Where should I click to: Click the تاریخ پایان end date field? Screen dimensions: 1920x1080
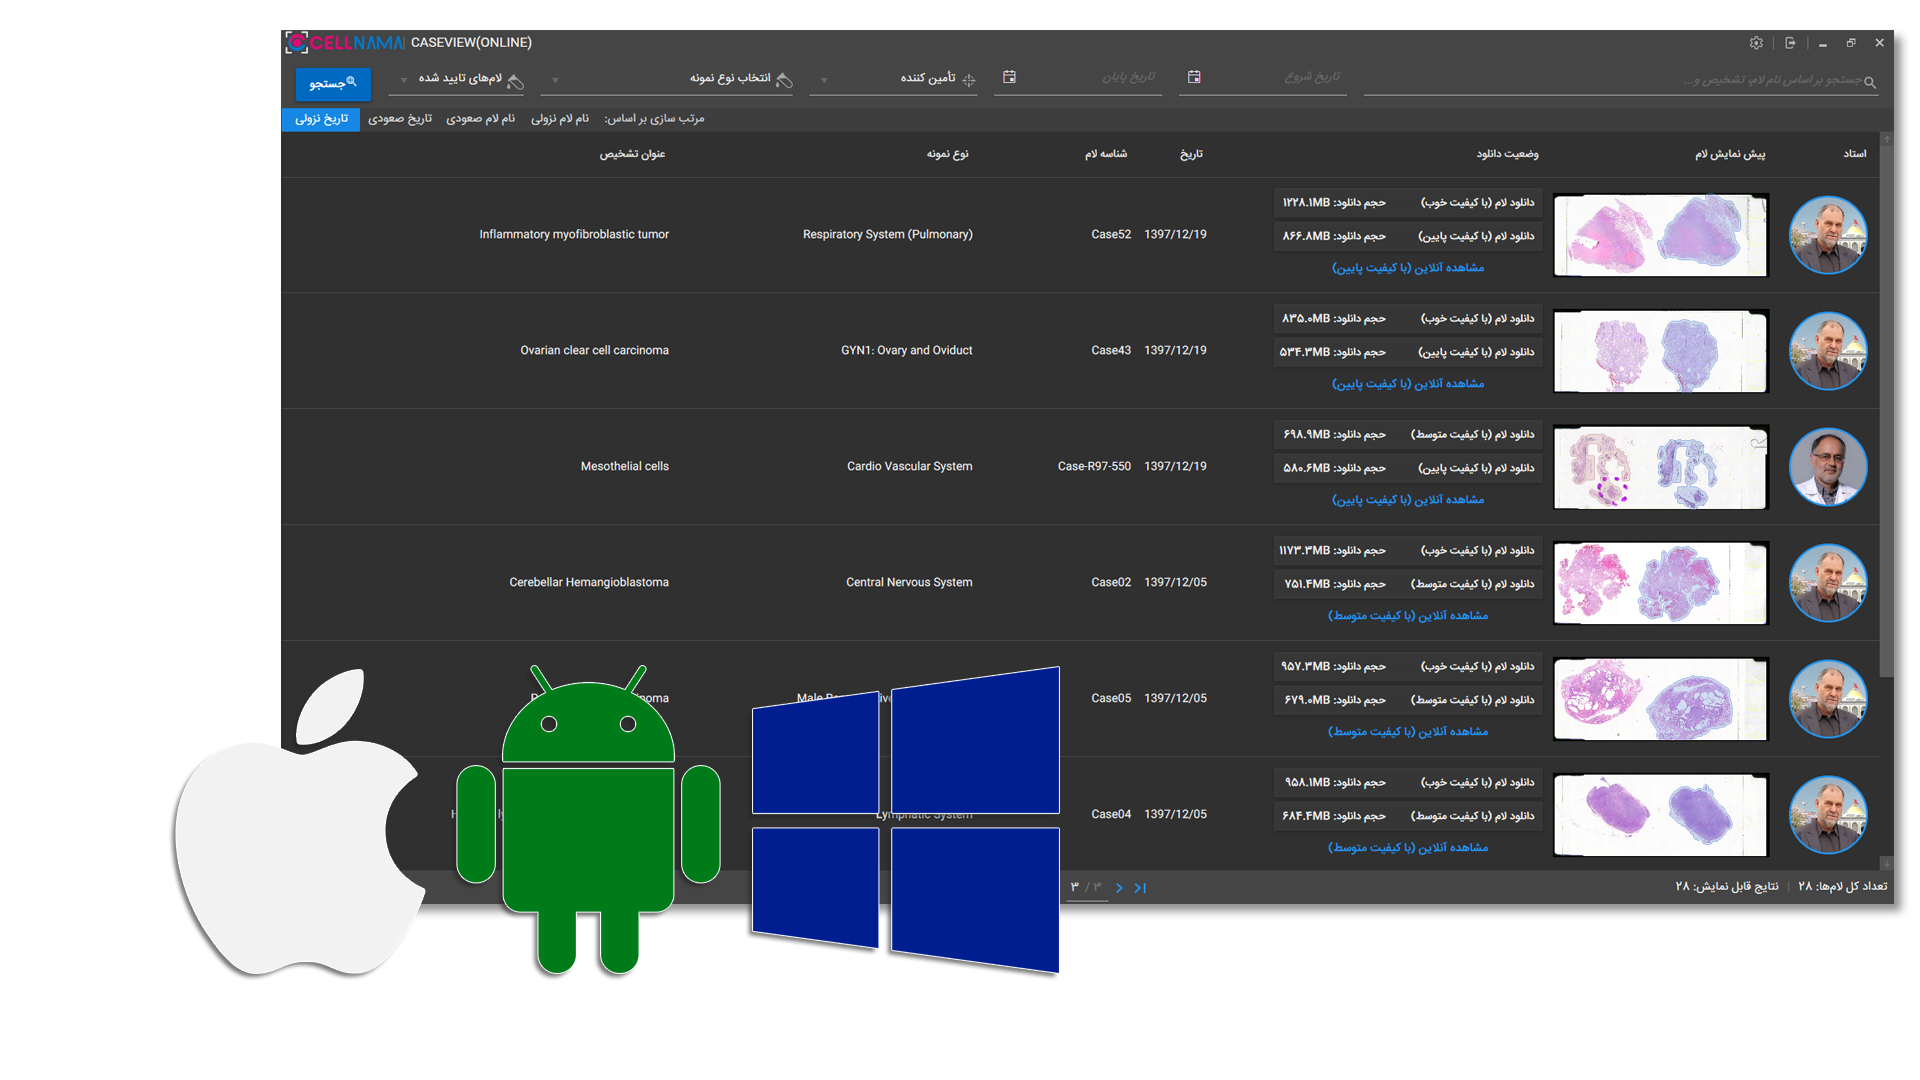[x=1078, y=78]
